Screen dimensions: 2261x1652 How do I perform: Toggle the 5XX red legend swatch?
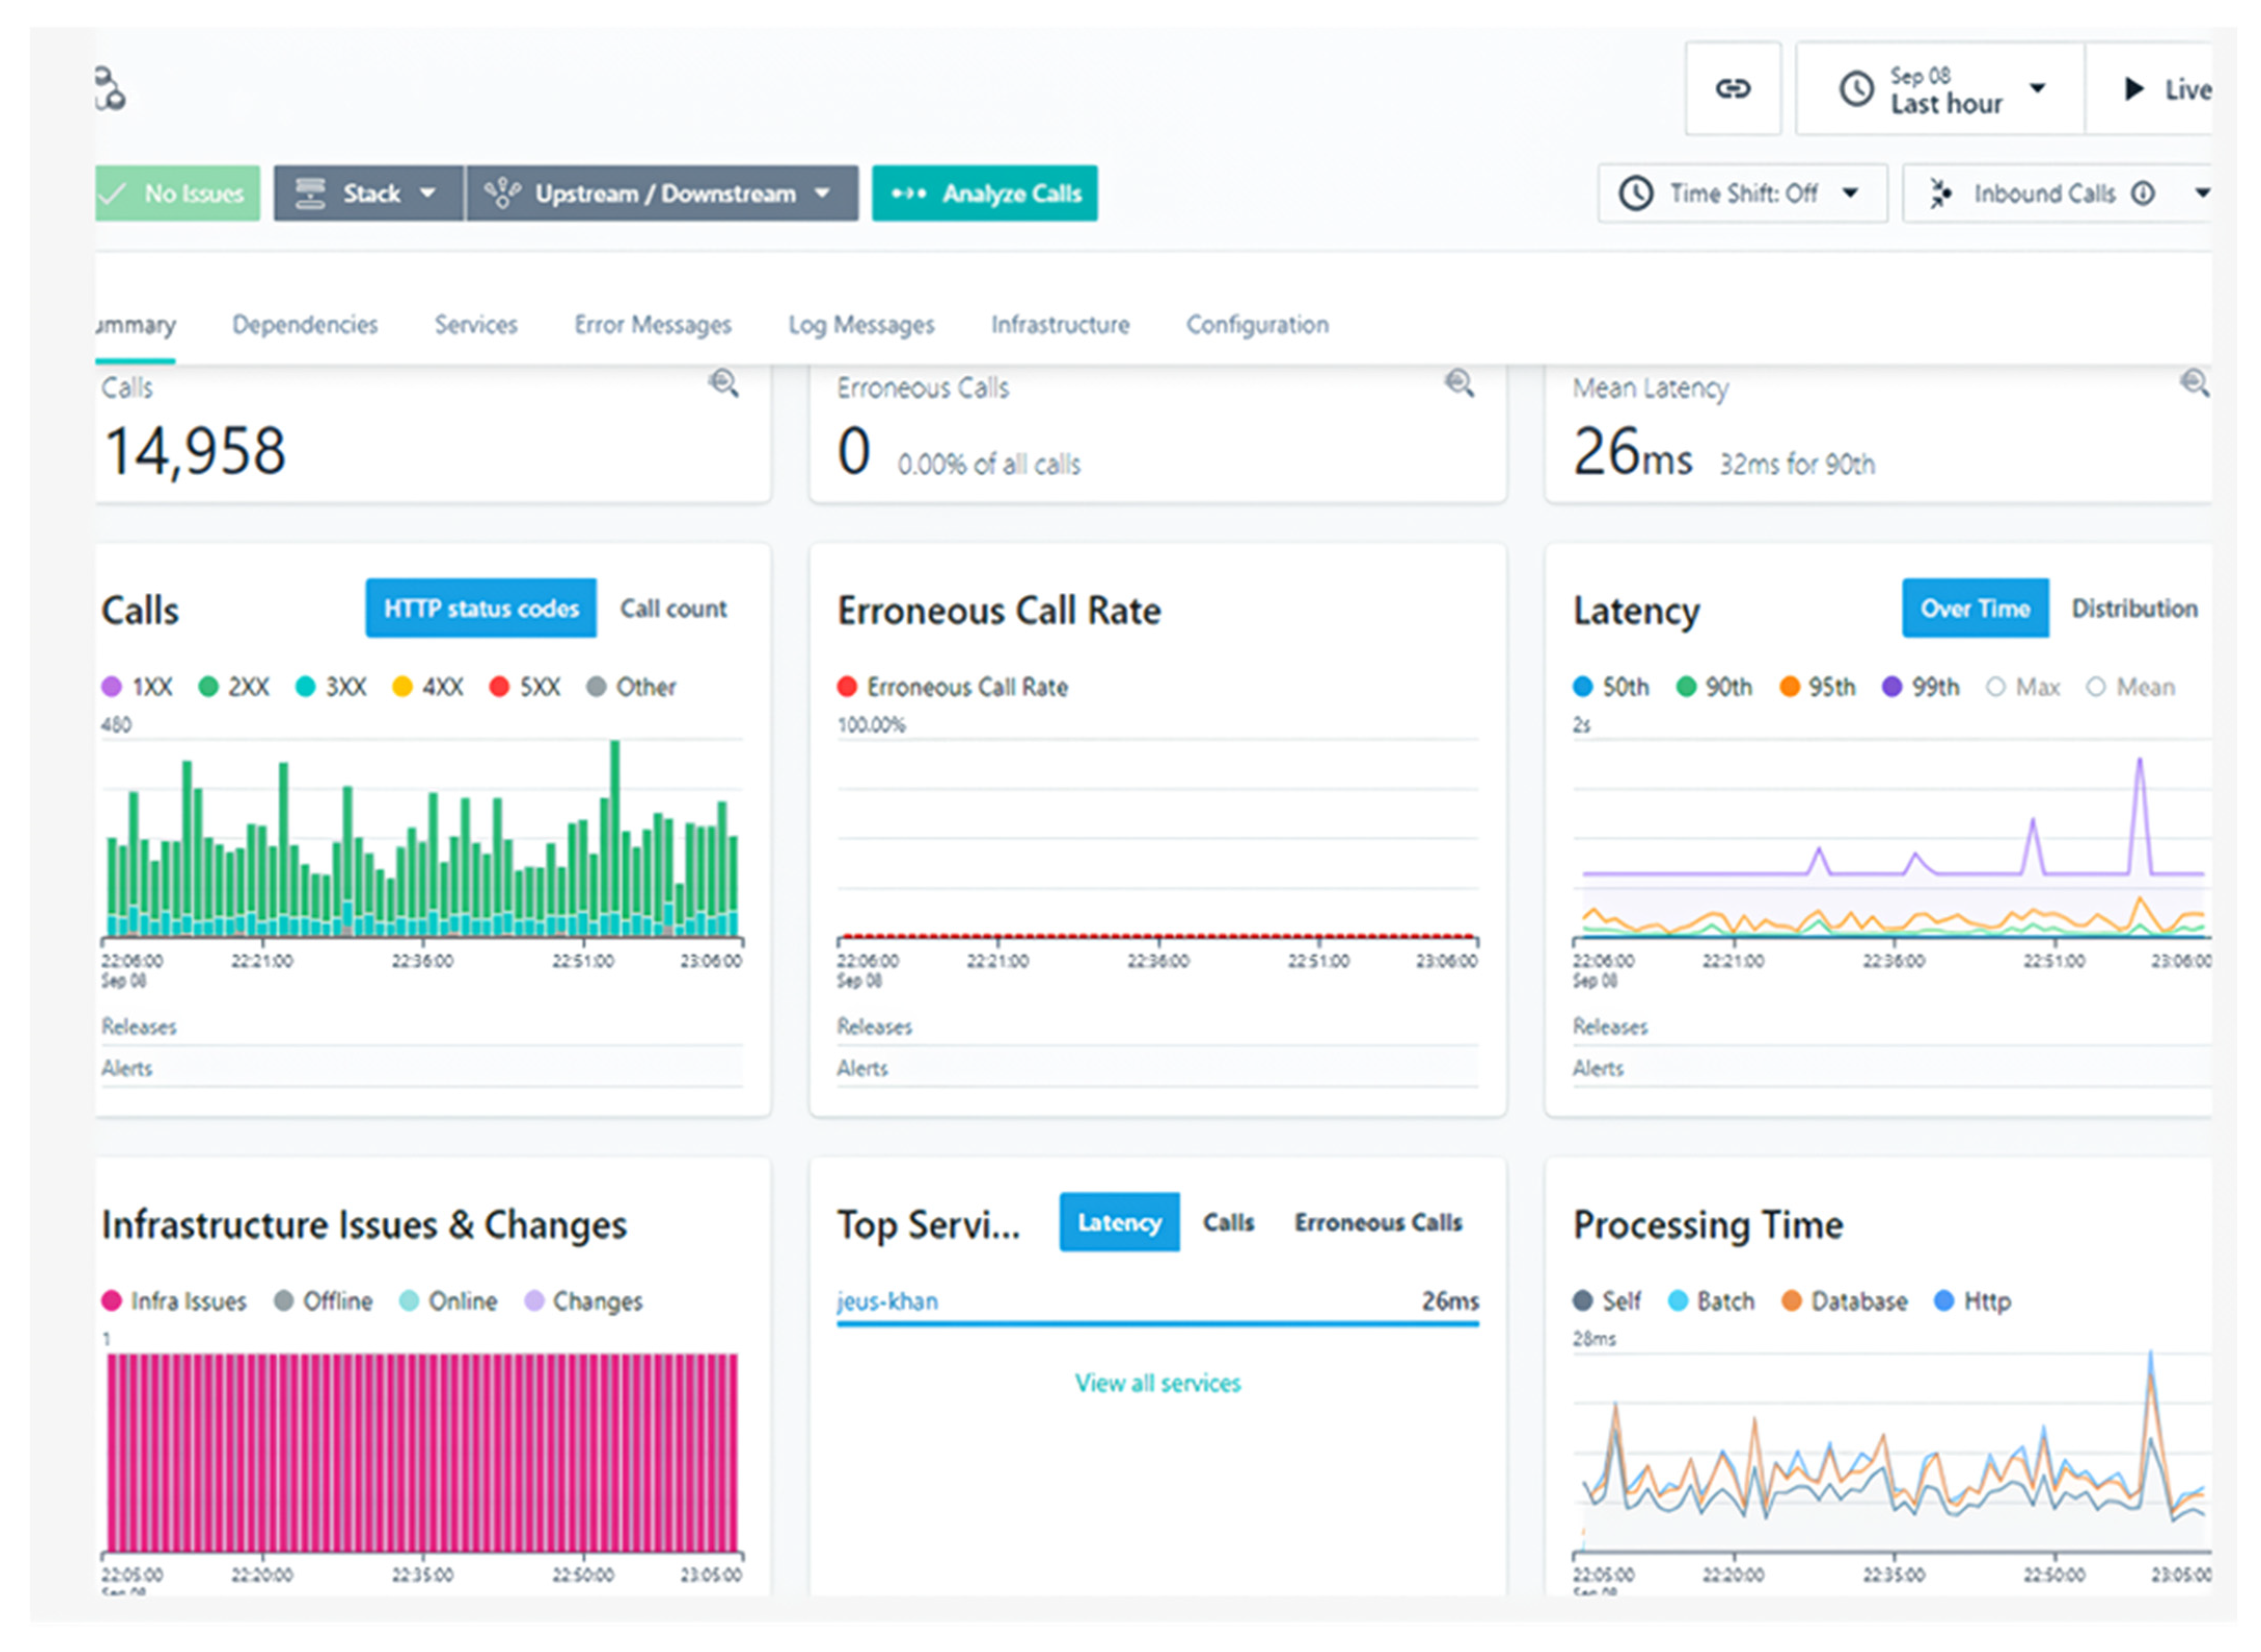(499, 687)
